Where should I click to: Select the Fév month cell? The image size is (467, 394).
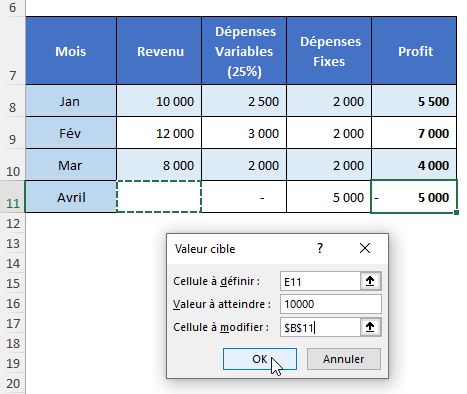71,133
